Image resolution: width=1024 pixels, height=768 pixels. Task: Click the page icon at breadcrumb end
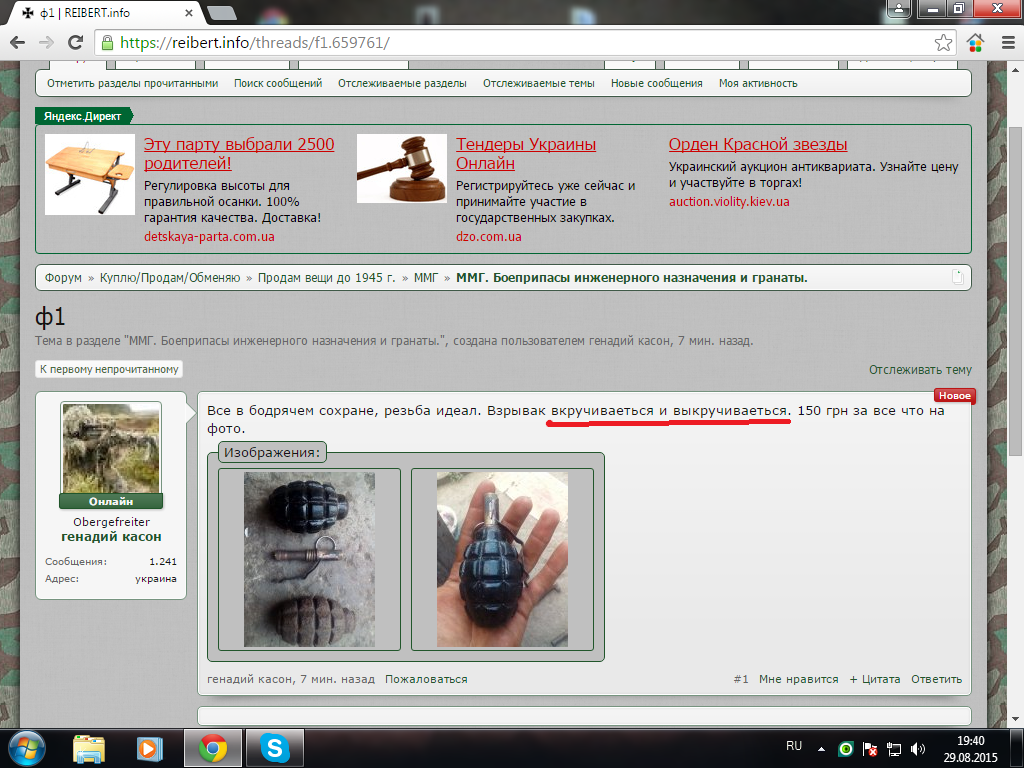point(958,278)
